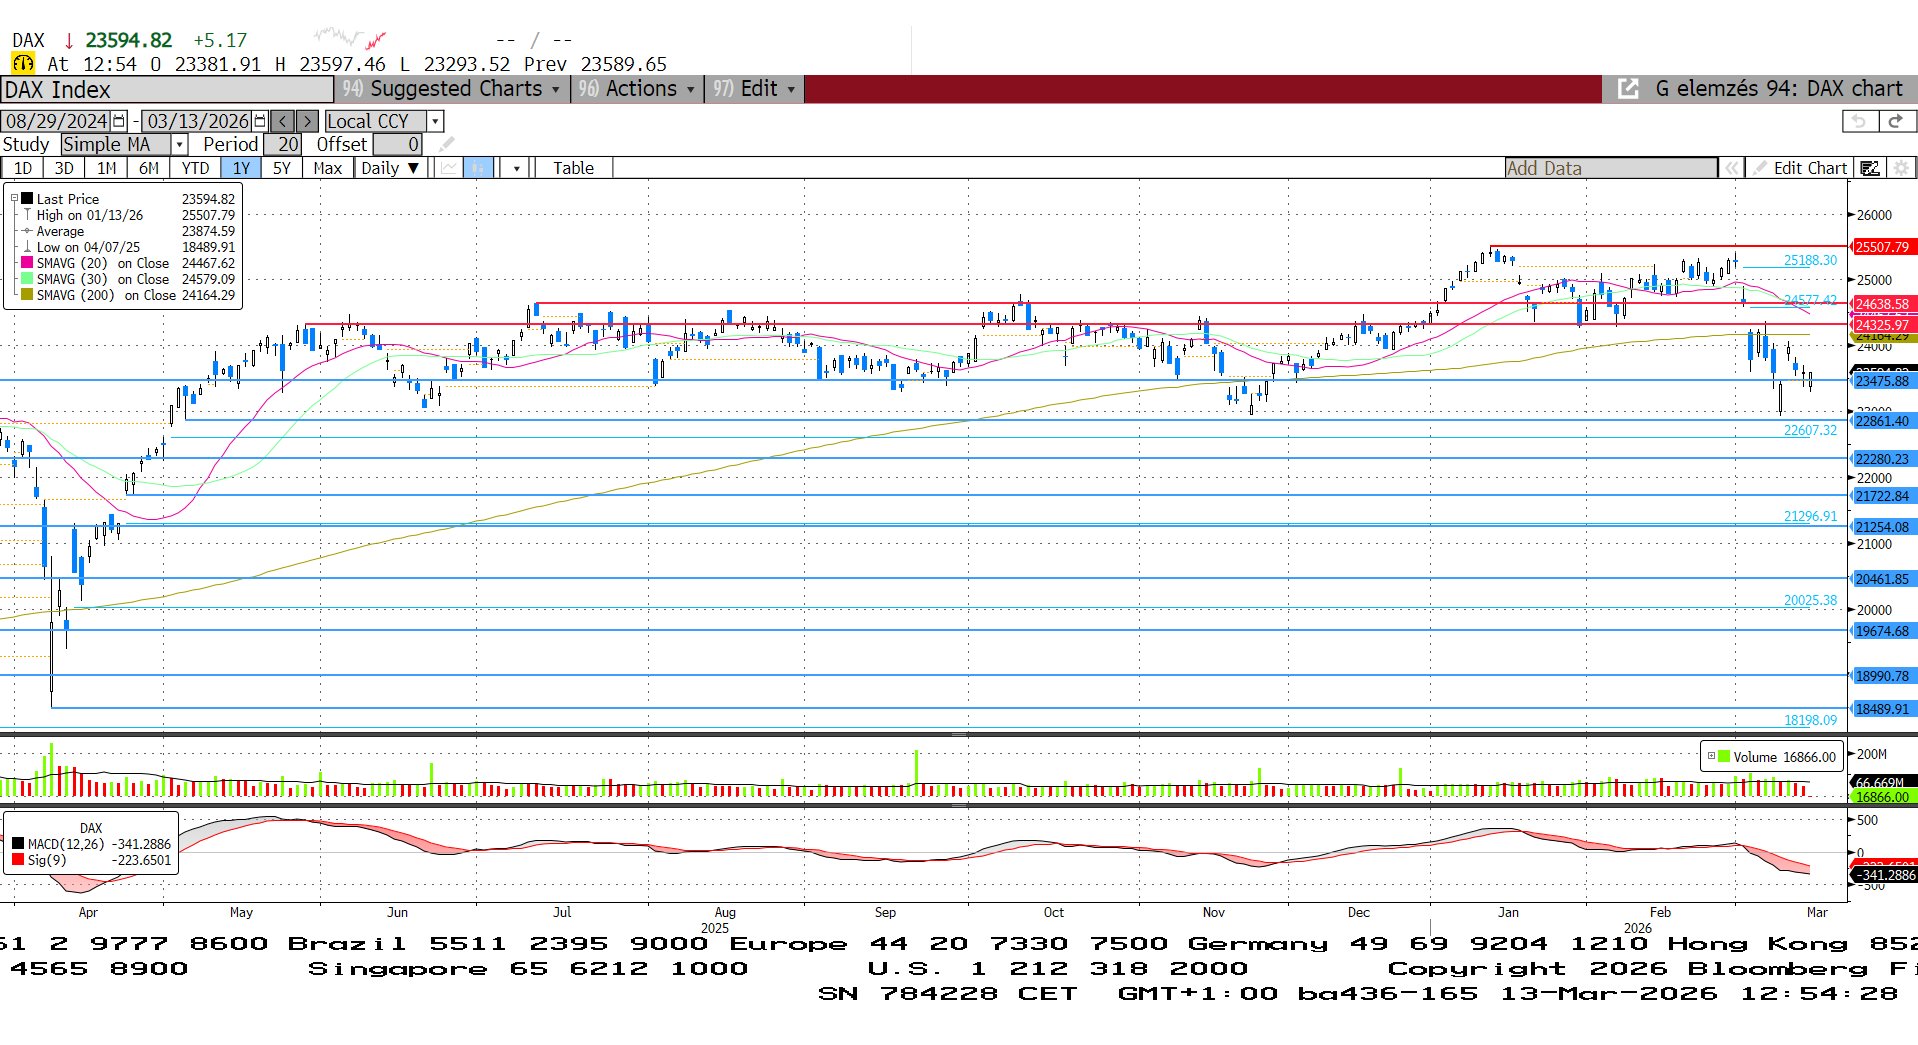
Task: Click the undo arrow icon
Action: pyautogui.click(x=1859, y=121)
